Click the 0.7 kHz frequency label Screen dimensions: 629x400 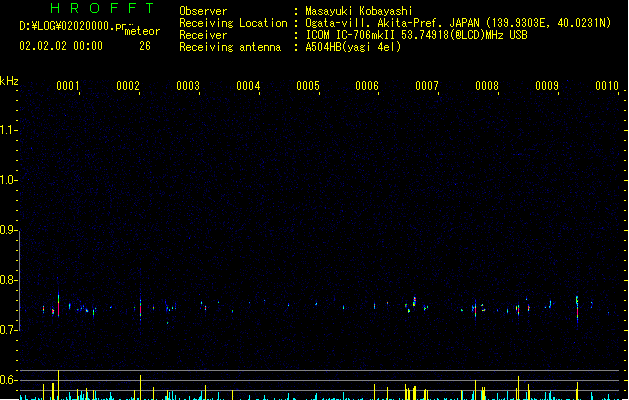coord(7,330)
